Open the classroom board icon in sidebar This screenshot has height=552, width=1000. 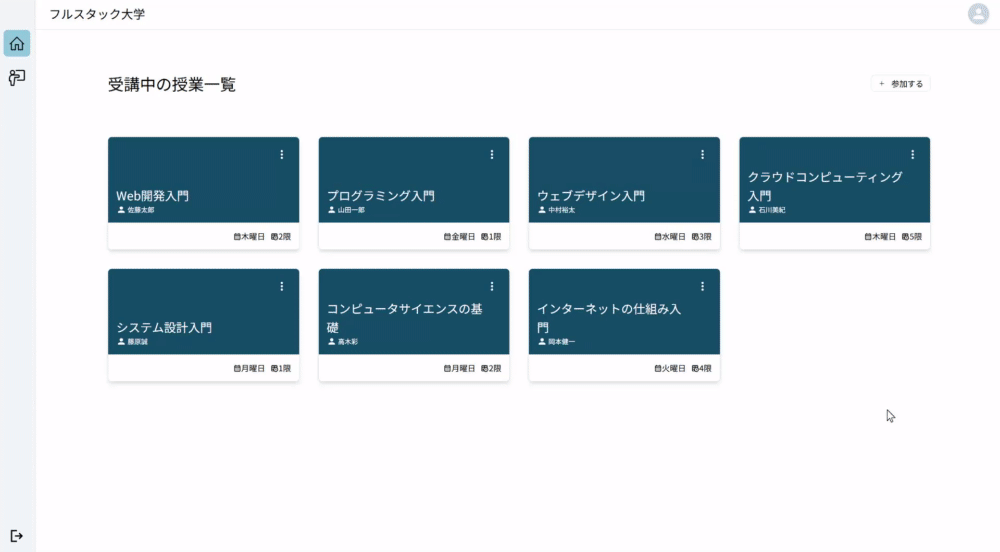tap(17, 78)
